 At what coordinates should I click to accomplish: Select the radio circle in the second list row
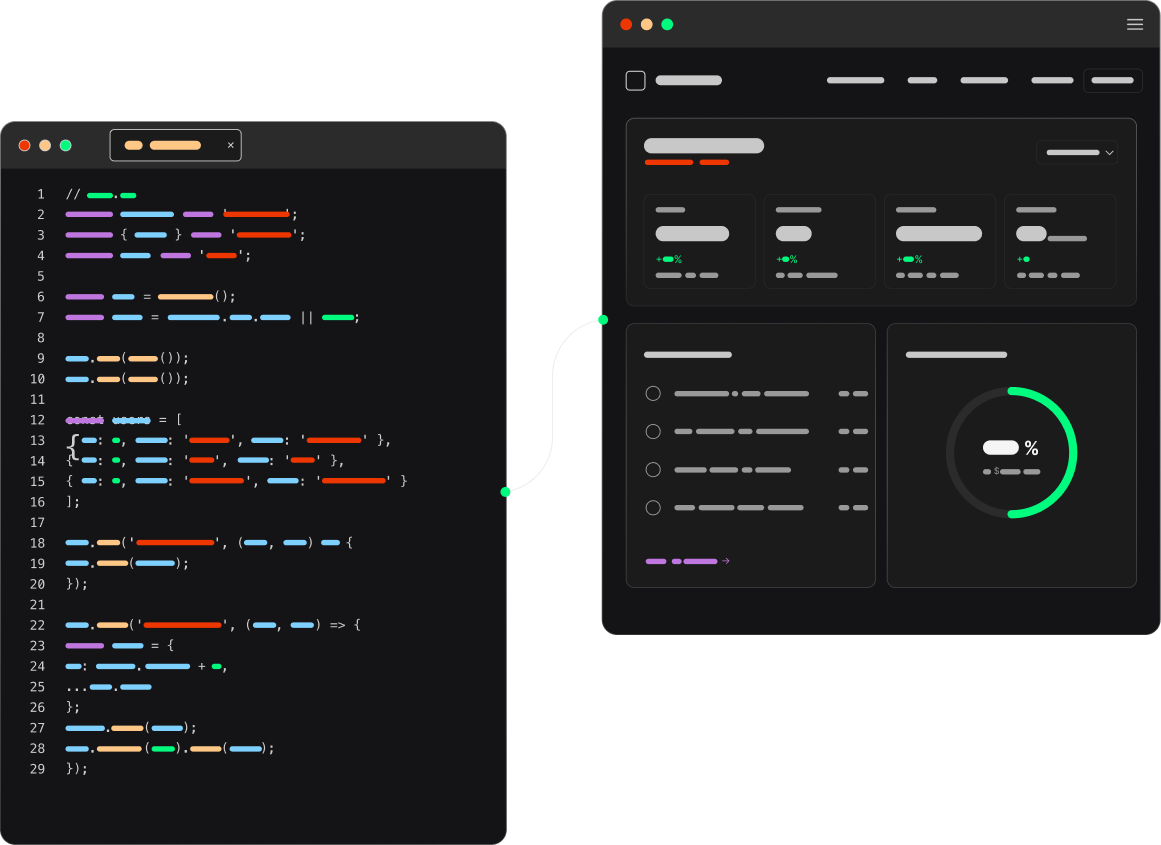653,431
